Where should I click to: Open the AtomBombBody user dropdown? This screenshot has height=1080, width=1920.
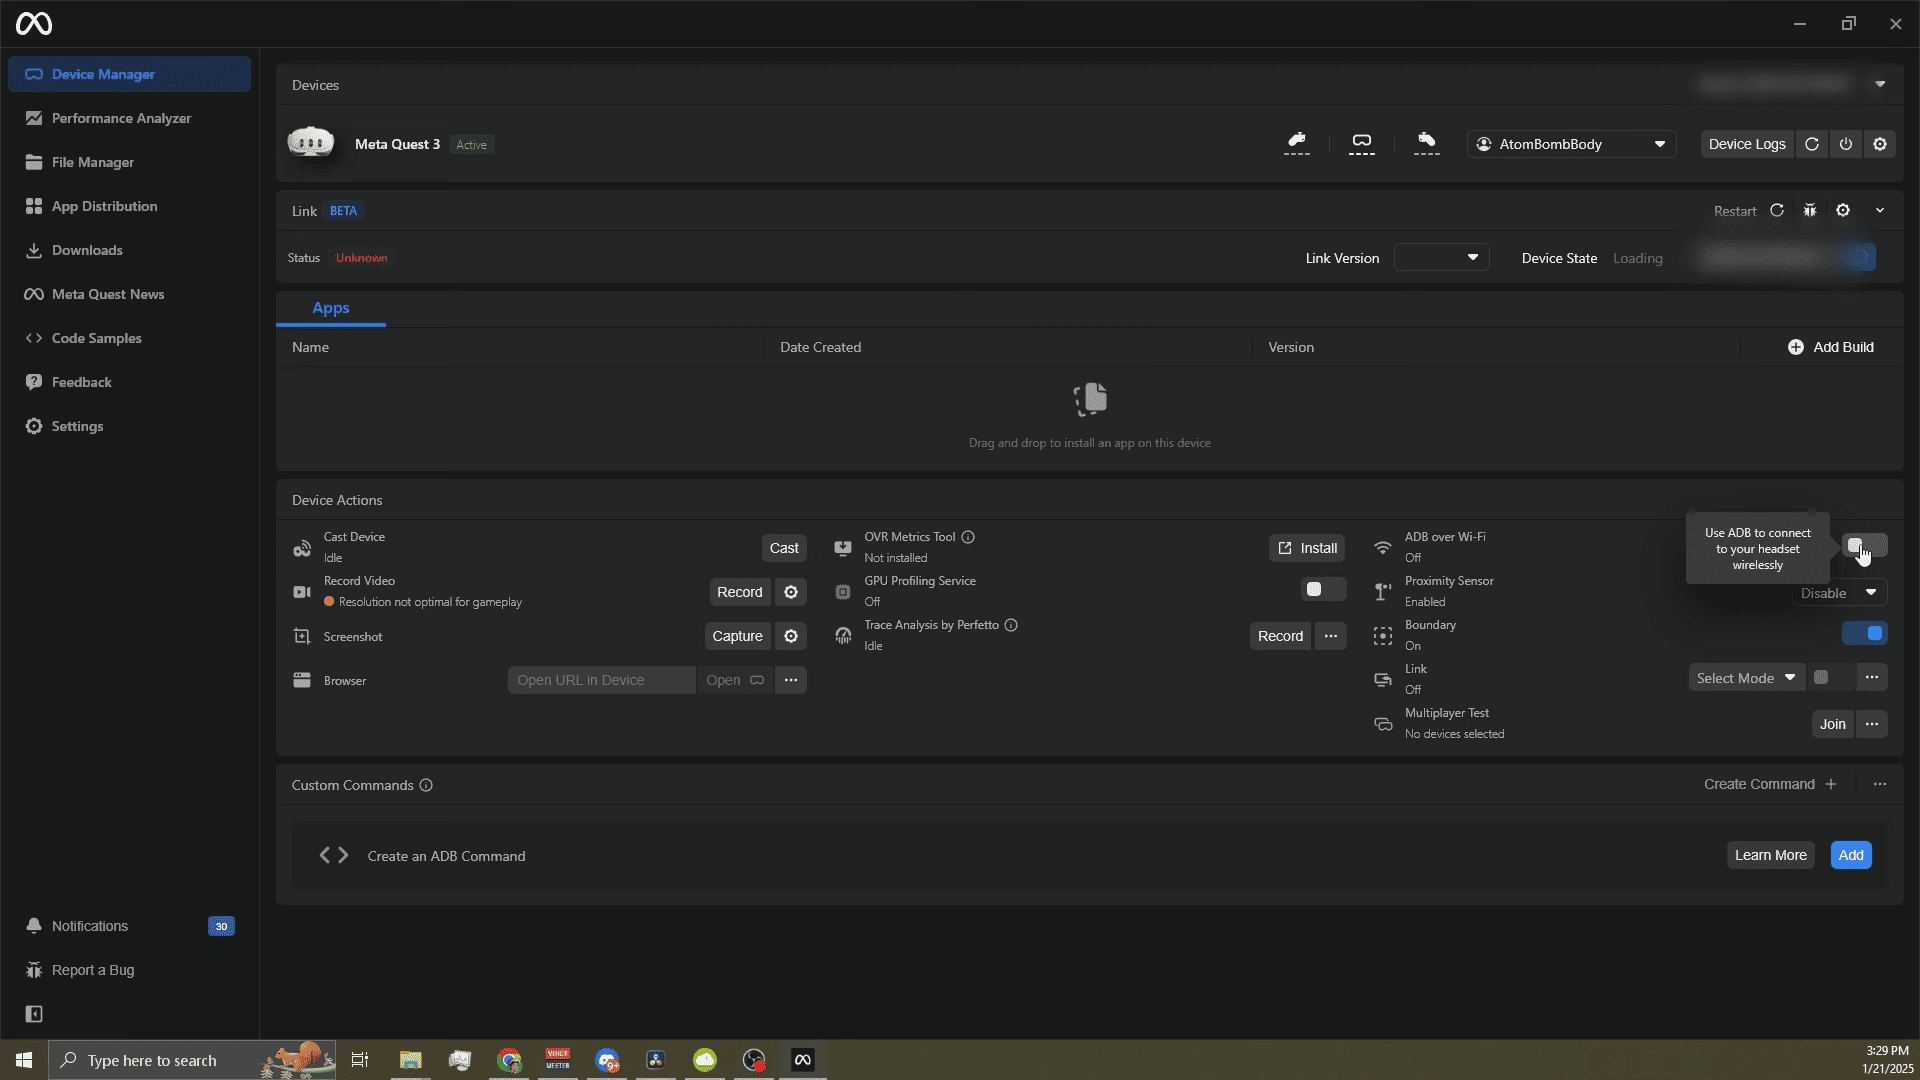[1571, 144]
